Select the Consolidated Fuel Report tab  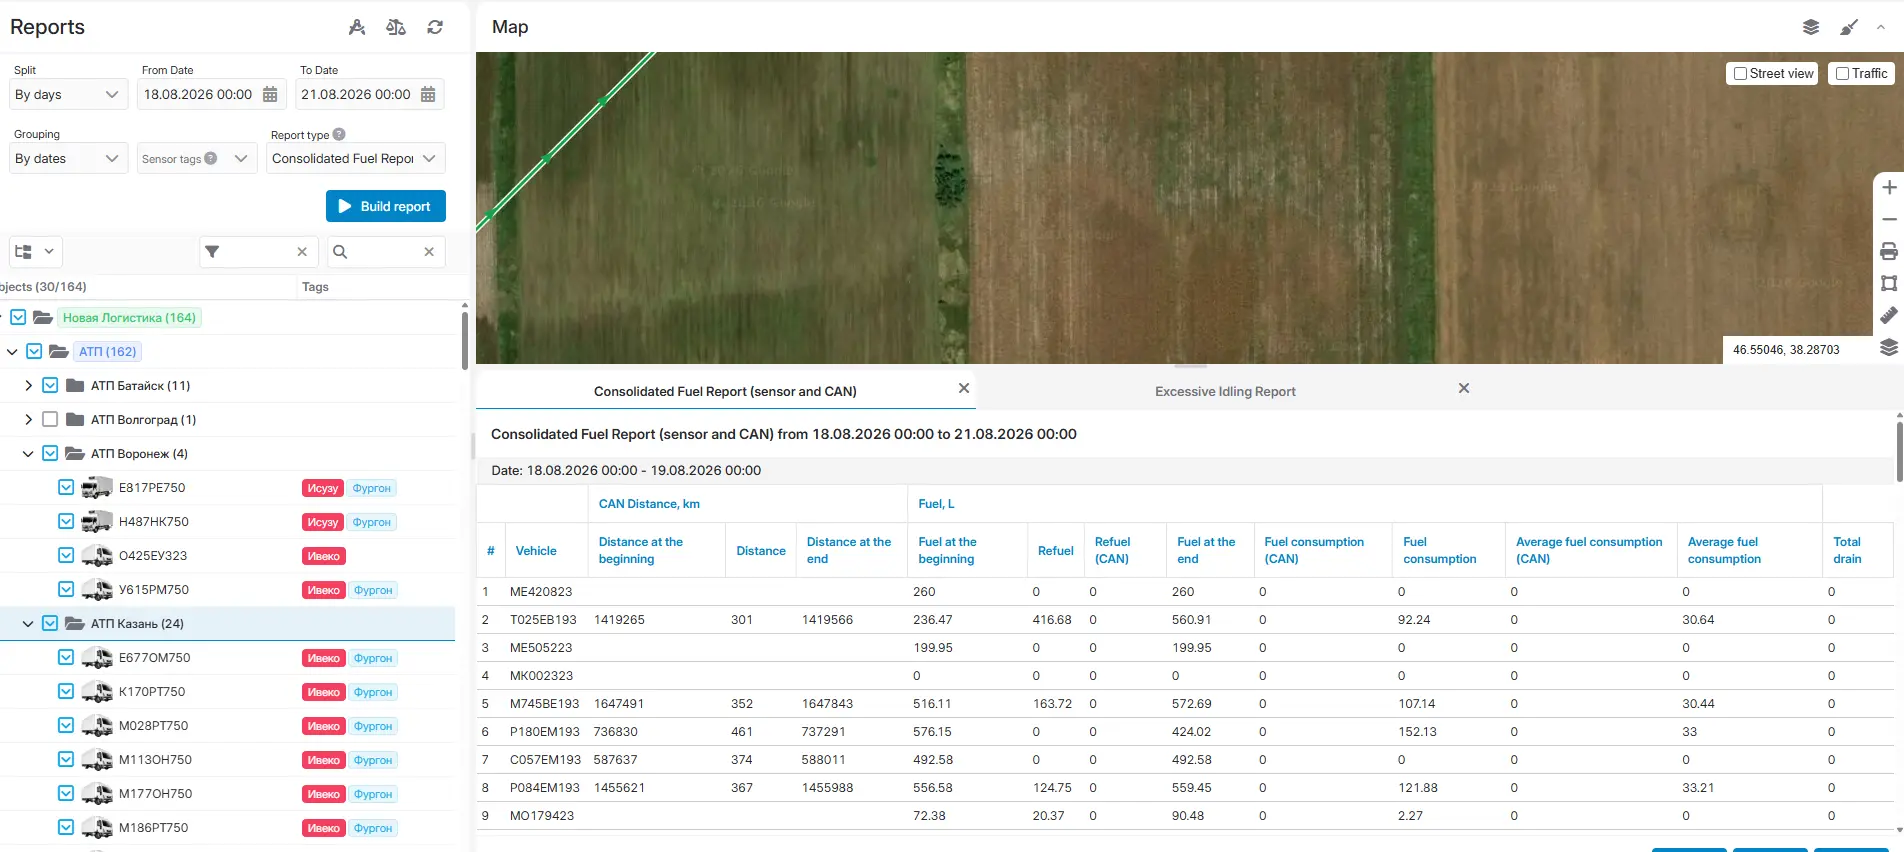tap(725, 391)
